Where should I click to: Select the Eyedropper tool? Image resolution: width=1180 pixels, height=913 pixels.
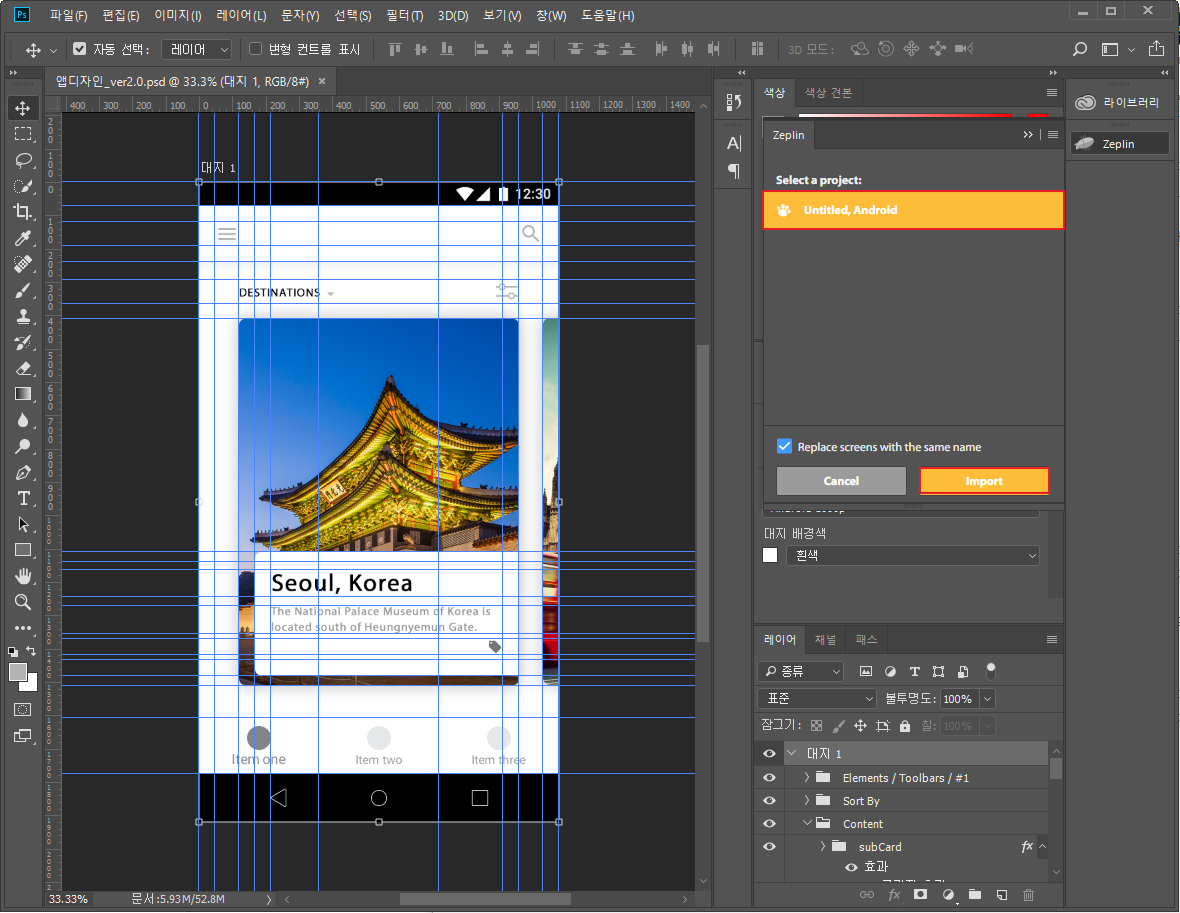[x=22, y=238]
